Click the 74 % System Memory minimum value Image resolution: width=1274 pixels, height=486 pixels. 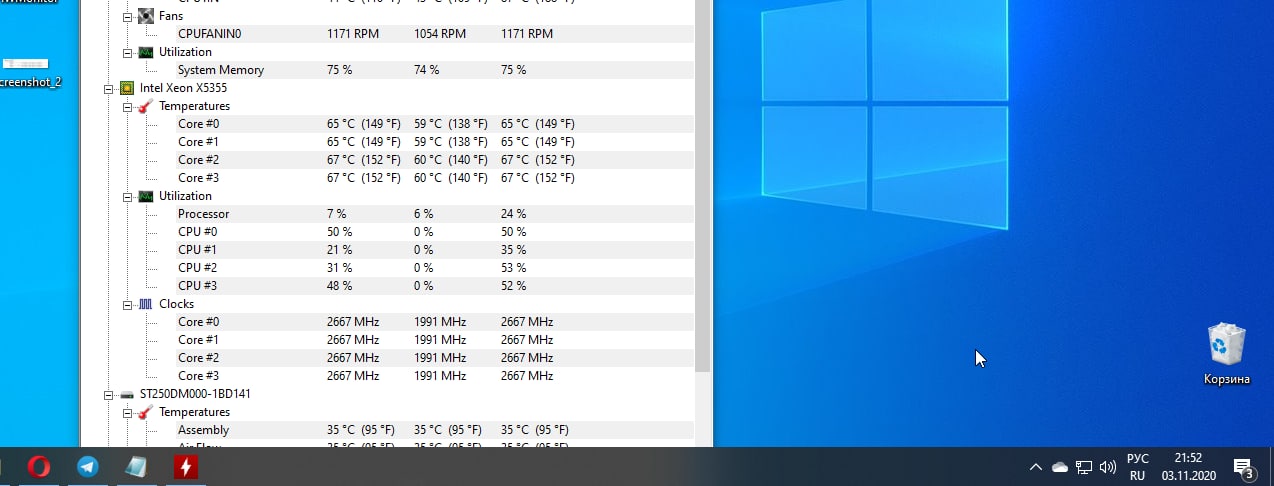(426, 70)
